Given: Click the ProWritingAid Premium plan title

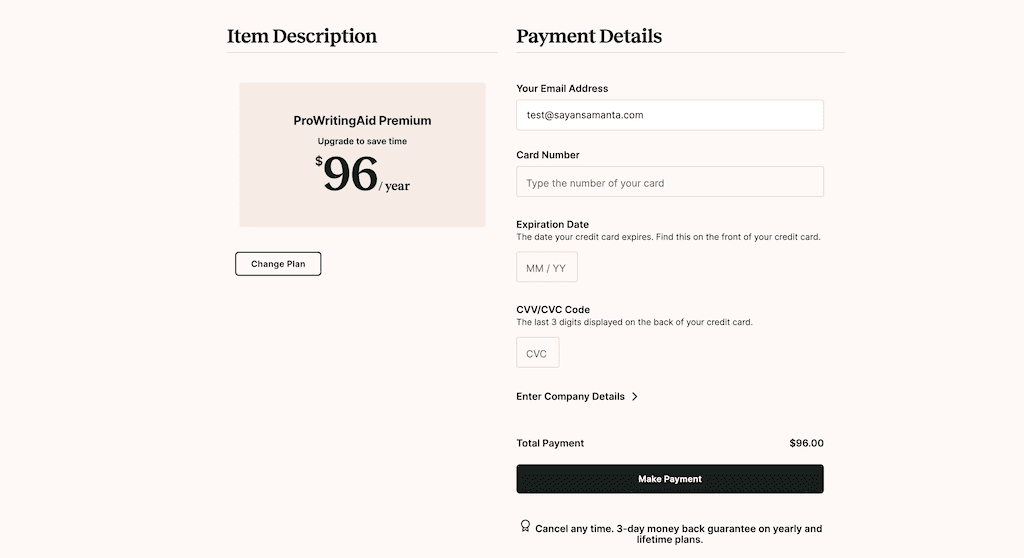Looking at the screenshot, I should point(362,121).
